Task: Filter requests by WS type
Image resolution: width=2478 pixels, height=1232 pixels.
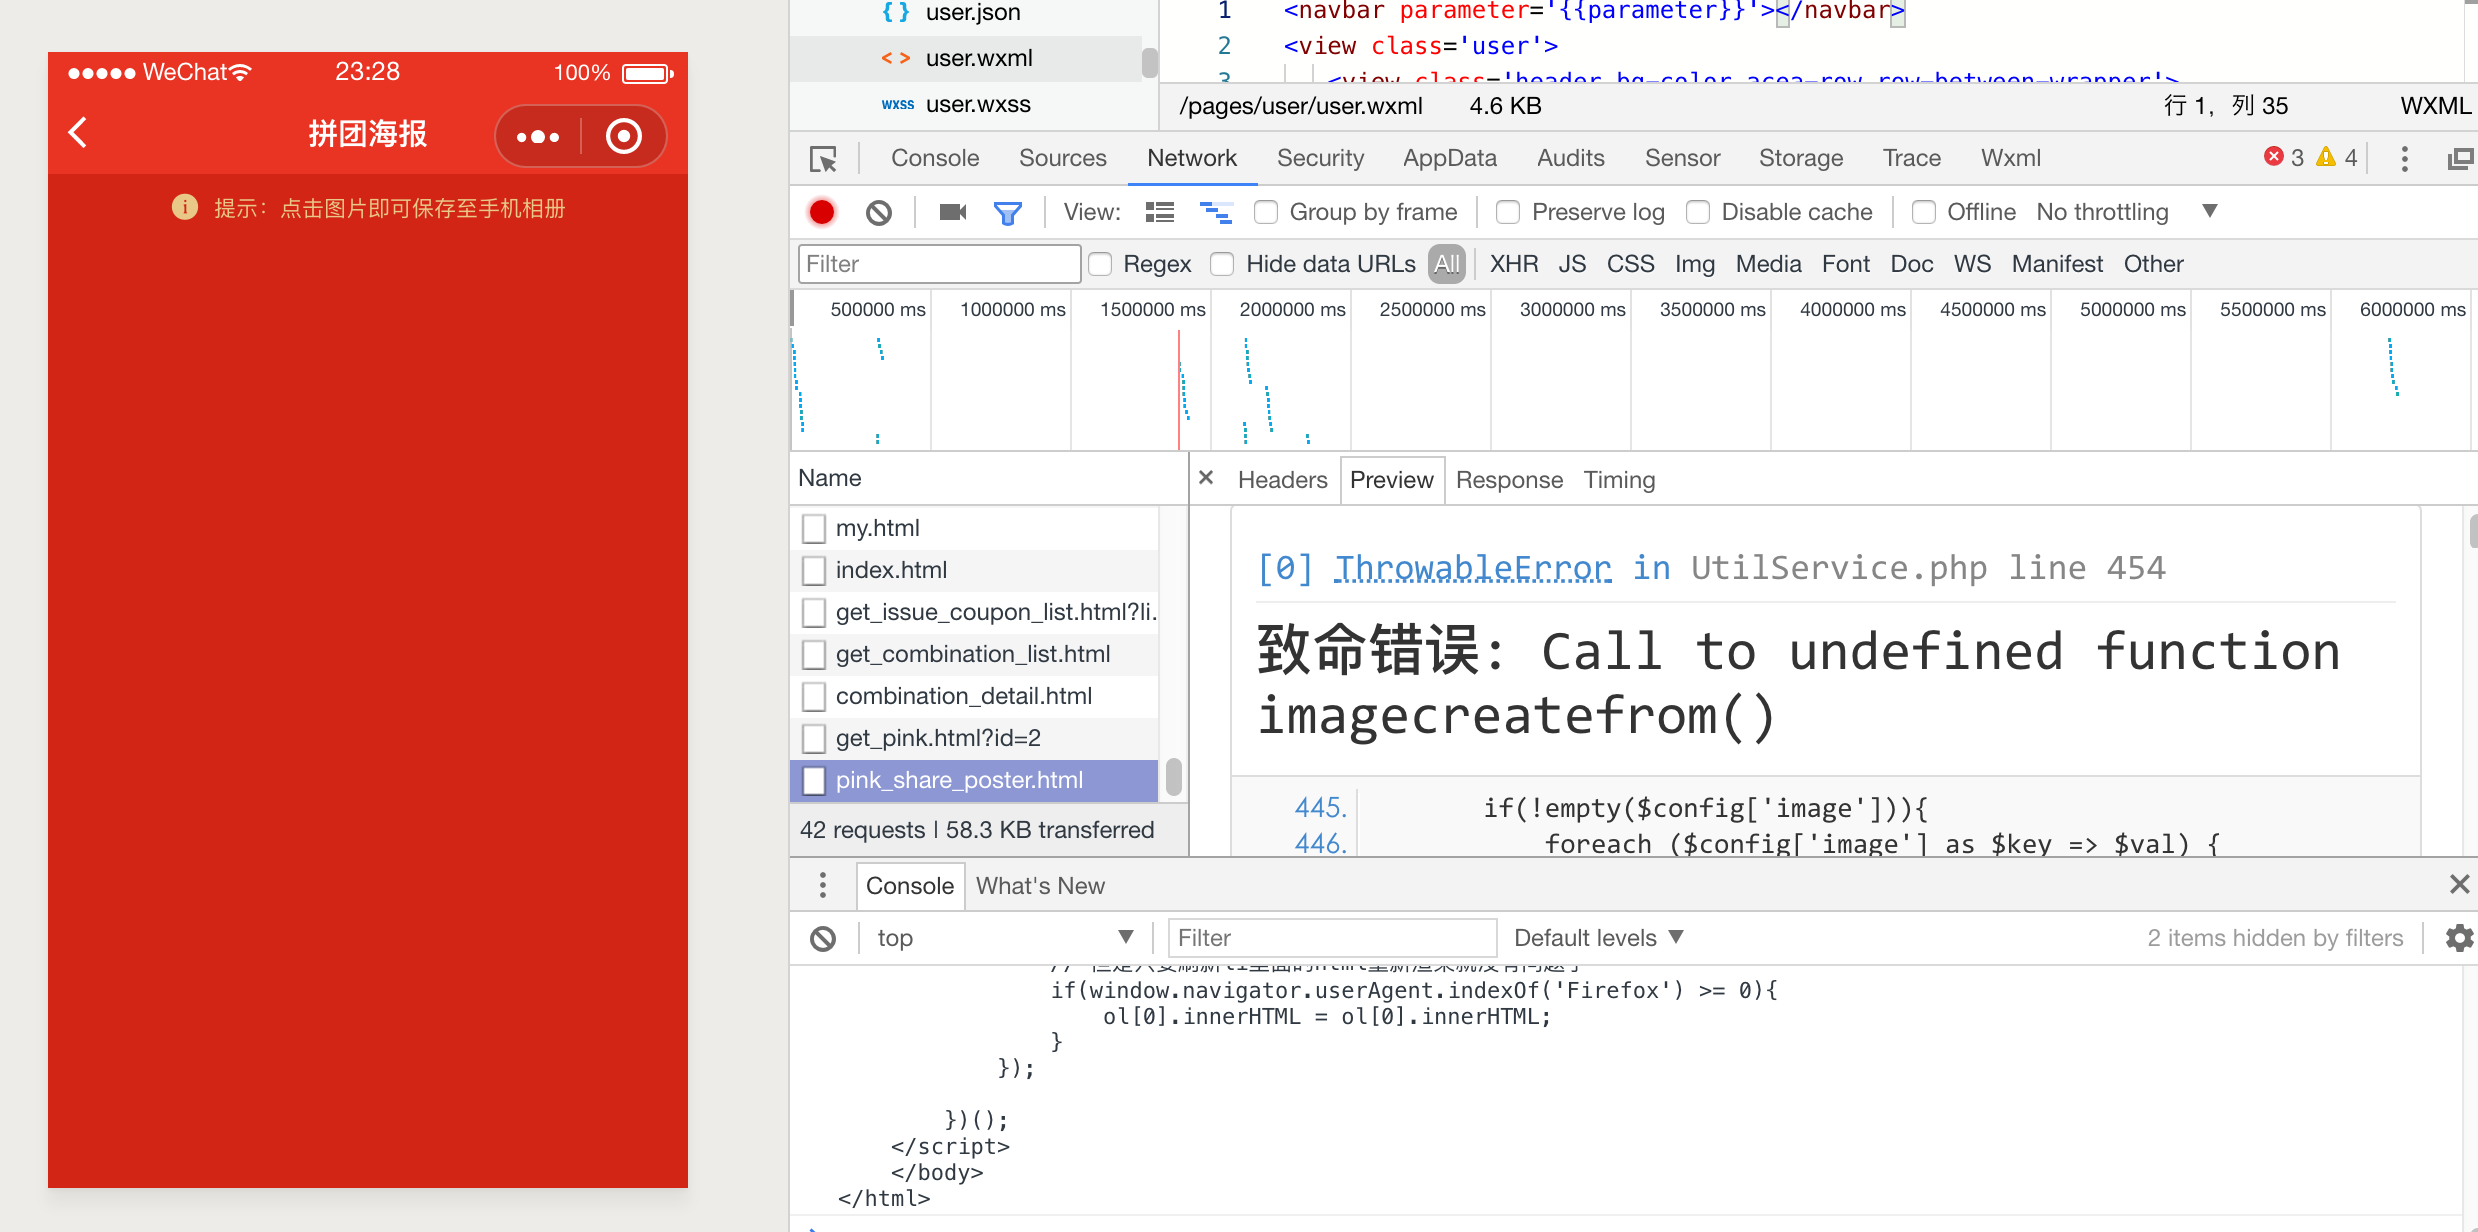Action: [1972, 264]
